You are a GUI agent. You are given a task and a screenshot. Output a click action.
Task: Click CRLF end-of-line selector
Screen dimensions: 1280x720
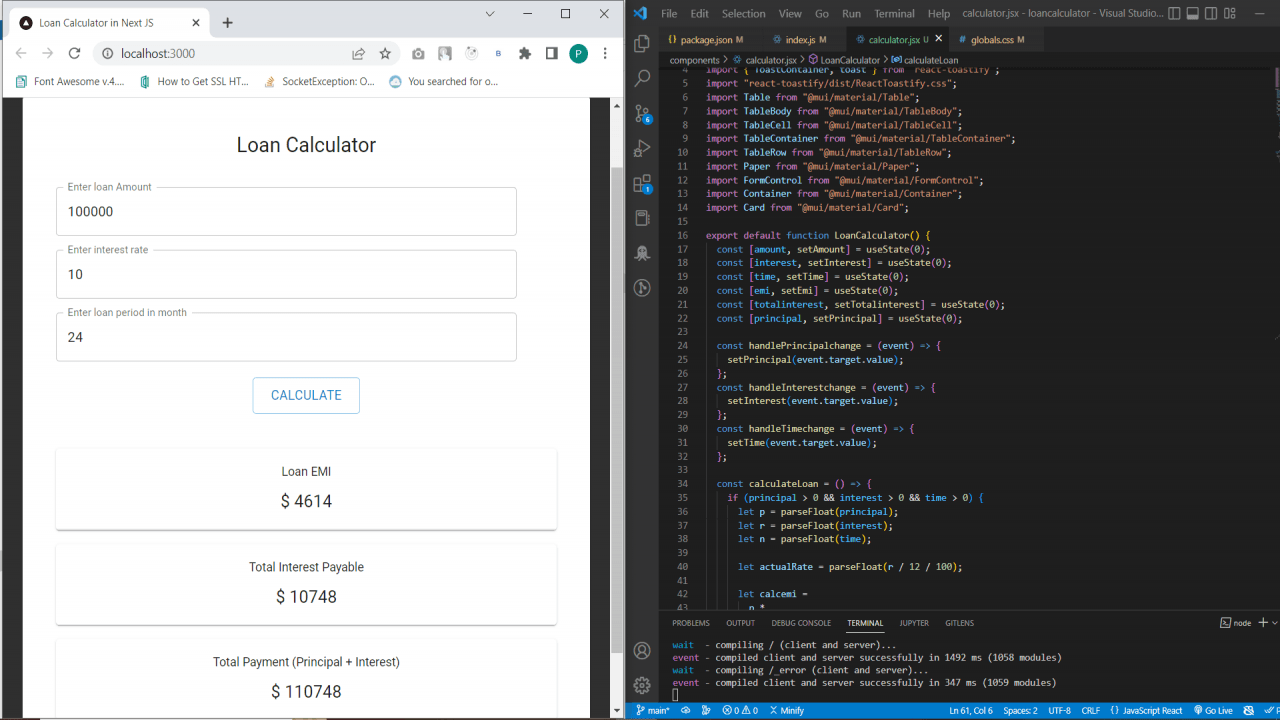click(x=1090, y=710)
